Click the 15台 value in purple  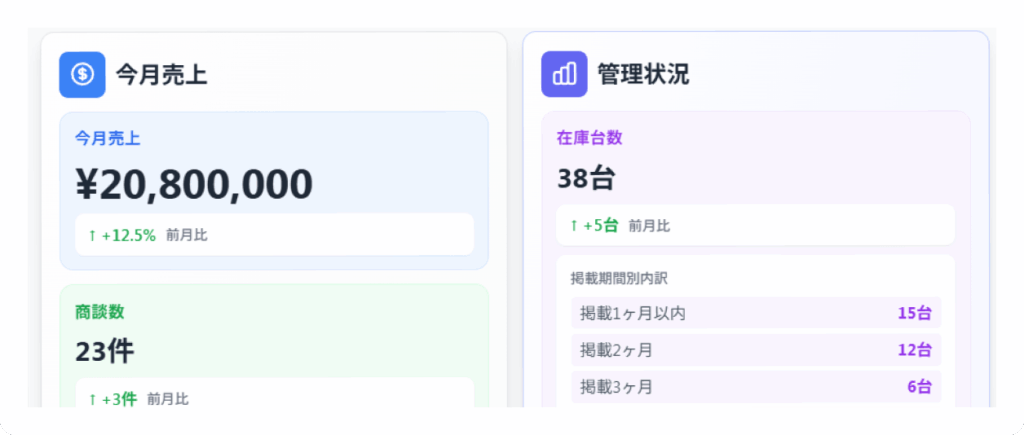pyautogui.click(x=914, y=313)
